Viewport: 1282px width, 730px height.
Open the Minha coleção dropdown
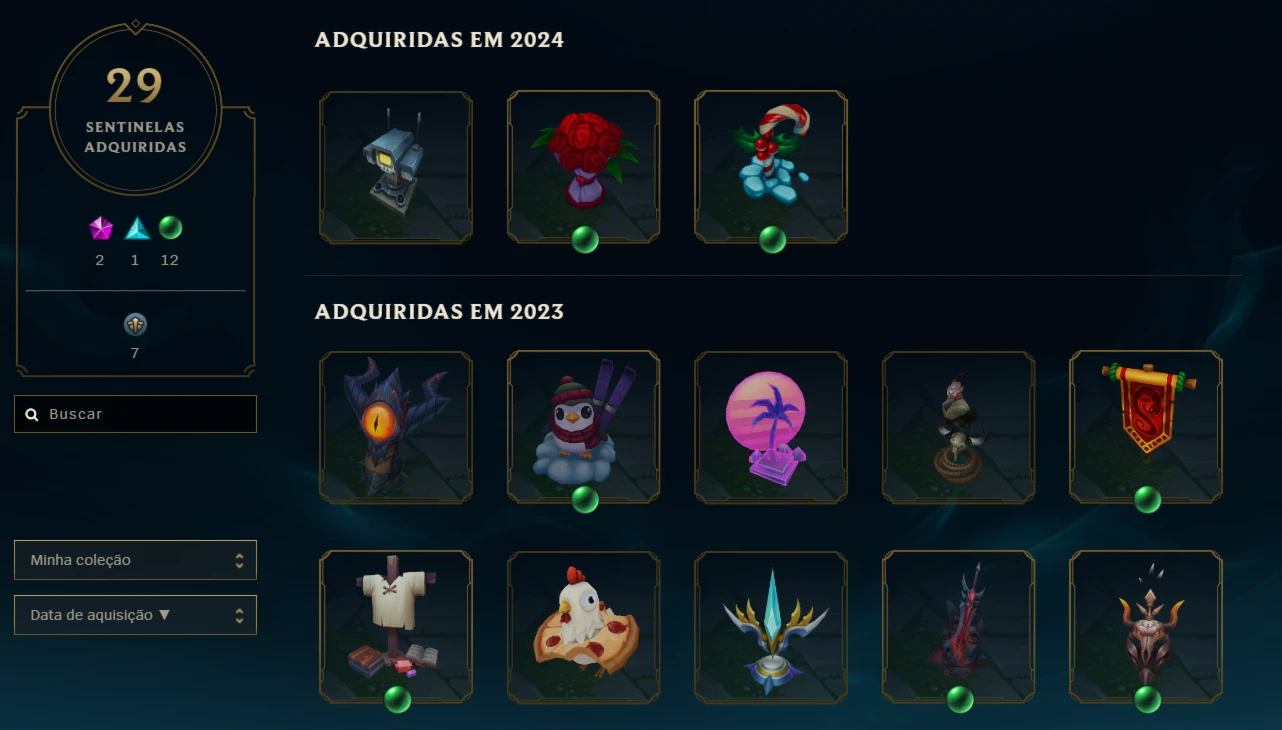point(135,560)
